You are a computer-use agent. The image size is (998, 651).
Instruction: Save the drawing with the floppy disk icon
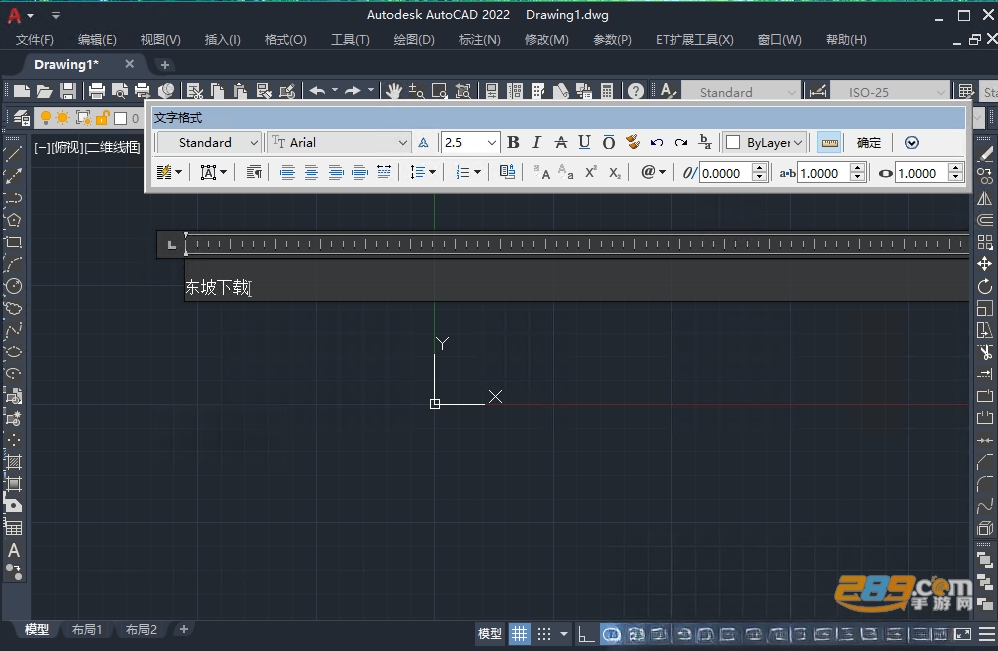(68, 91)
